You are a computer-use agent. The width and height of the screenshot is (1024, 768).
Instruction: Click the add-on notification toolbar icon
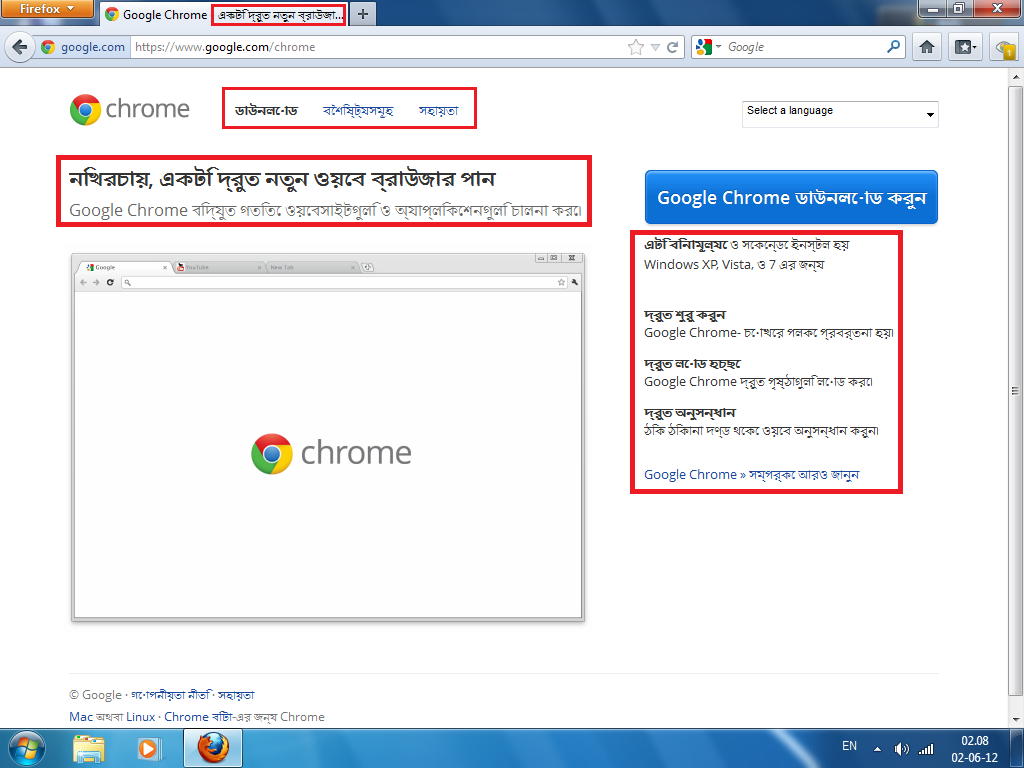1006,48
